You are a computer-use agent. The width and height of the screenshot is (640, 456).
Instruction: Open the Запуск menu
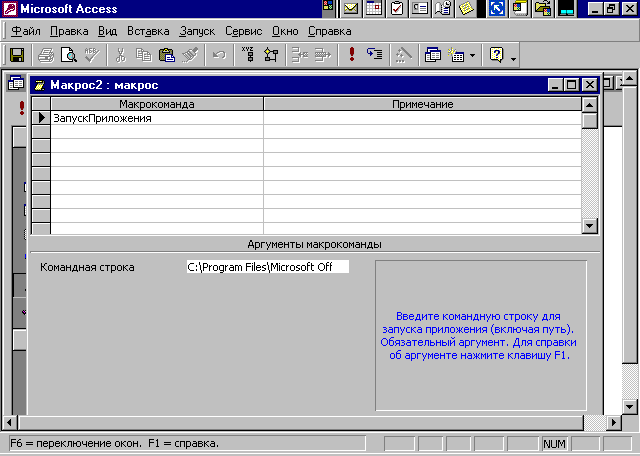pyautogui.click(x=197, y=31)
